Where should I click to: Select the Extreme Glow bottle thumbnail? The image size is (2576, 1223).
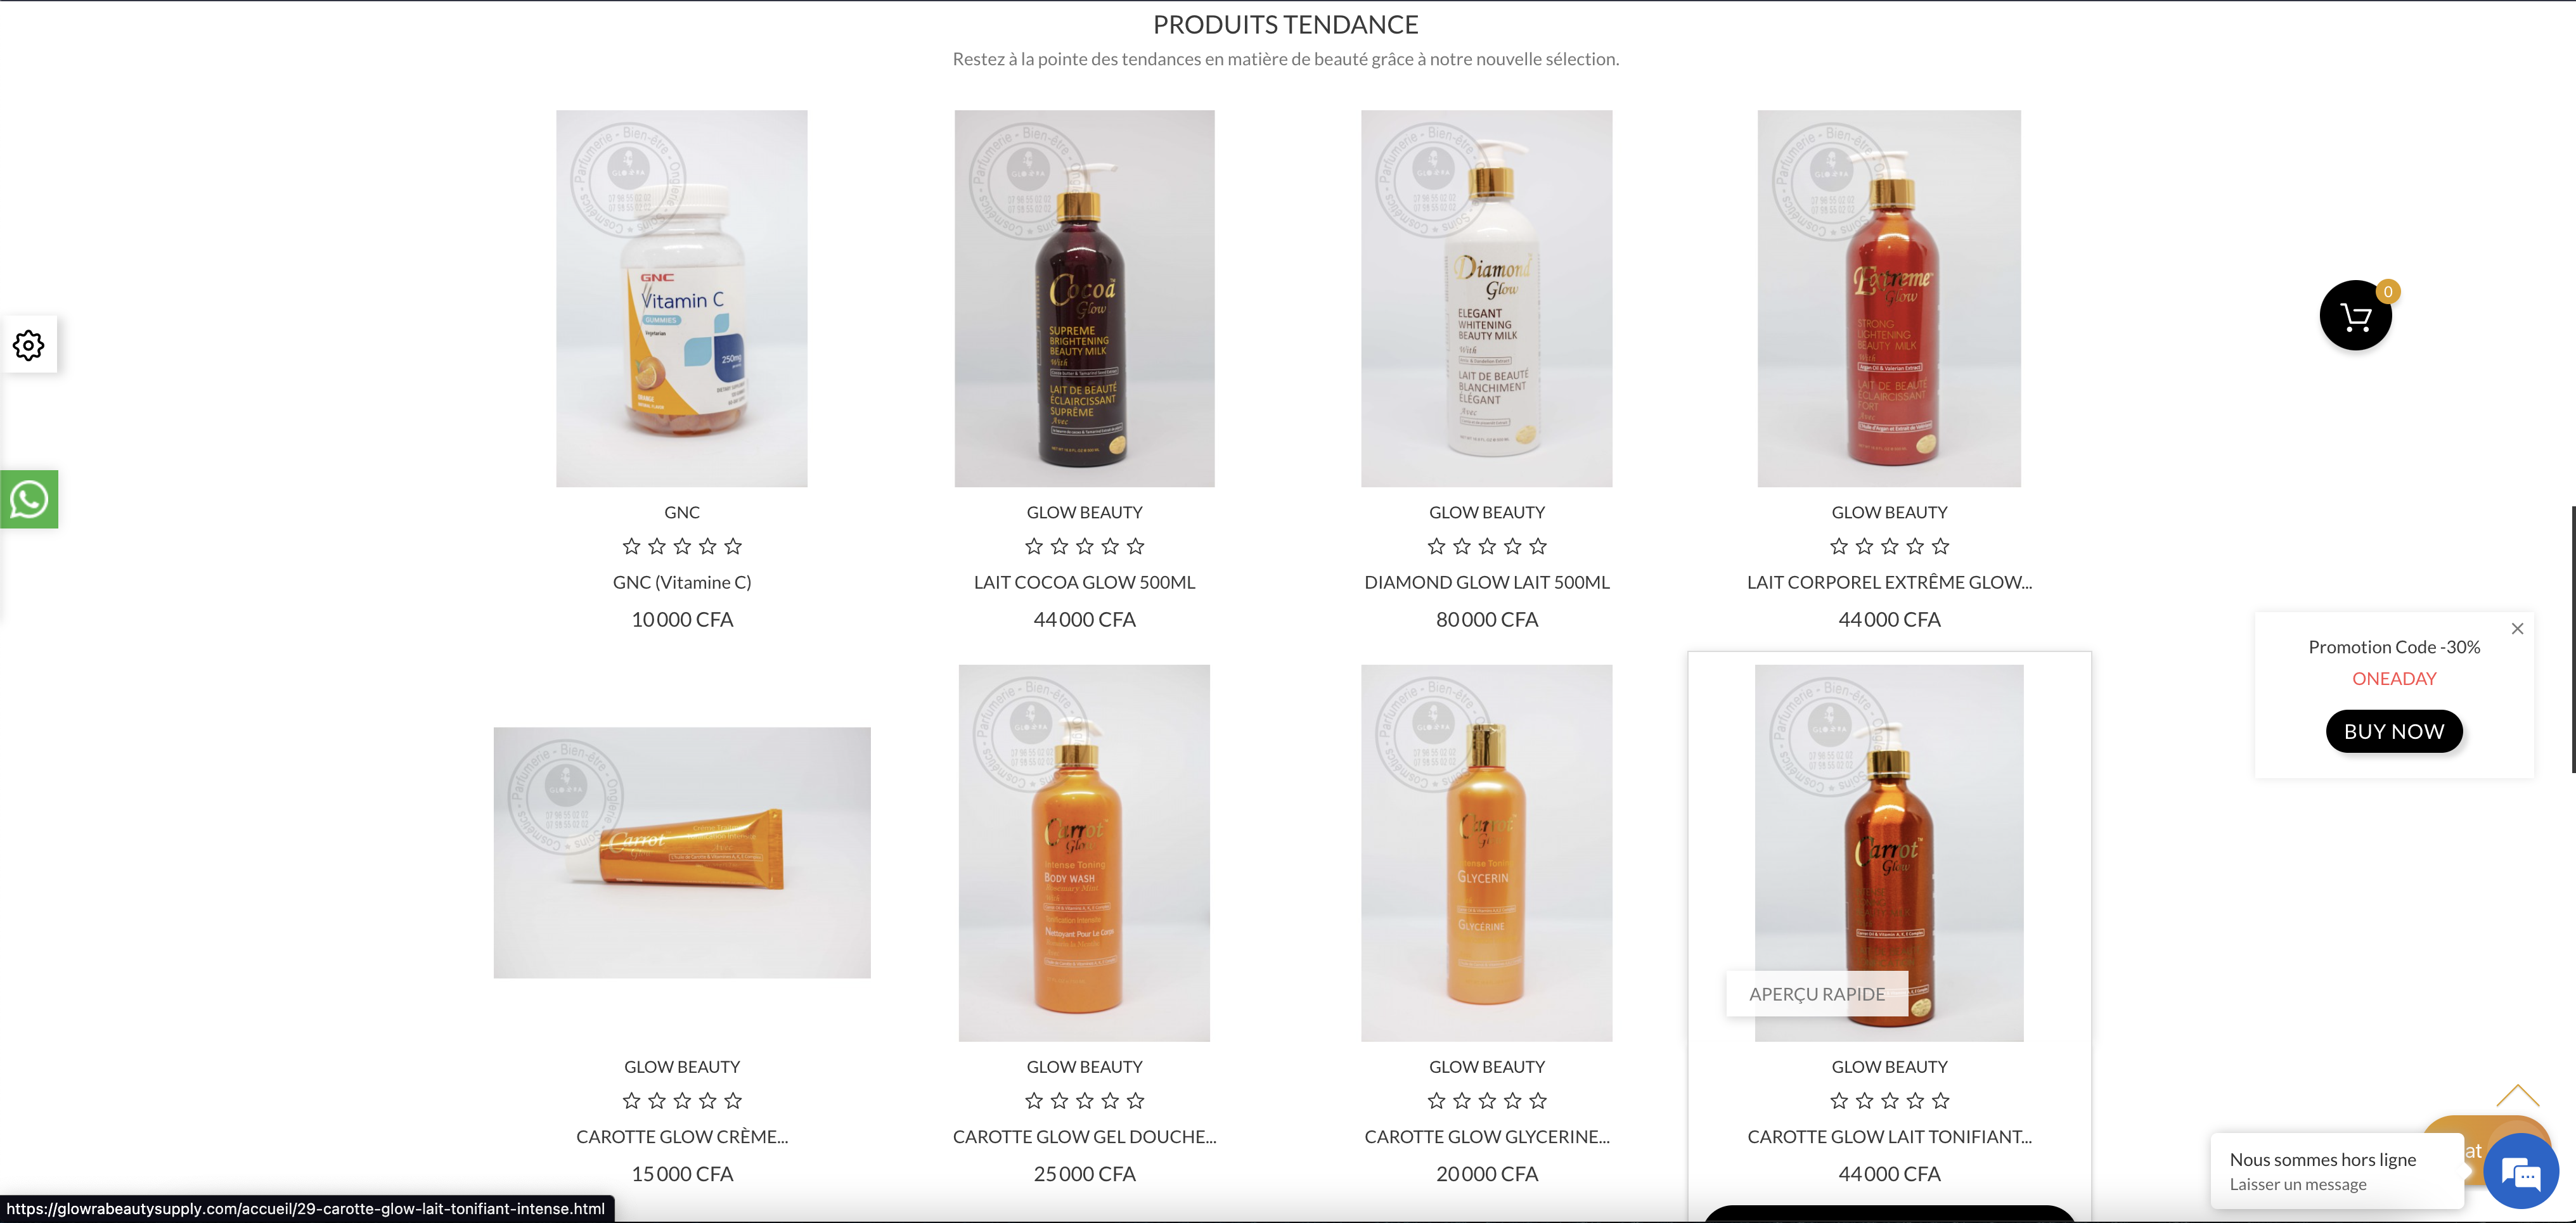pyautogui.click(x=1889, y=299)
